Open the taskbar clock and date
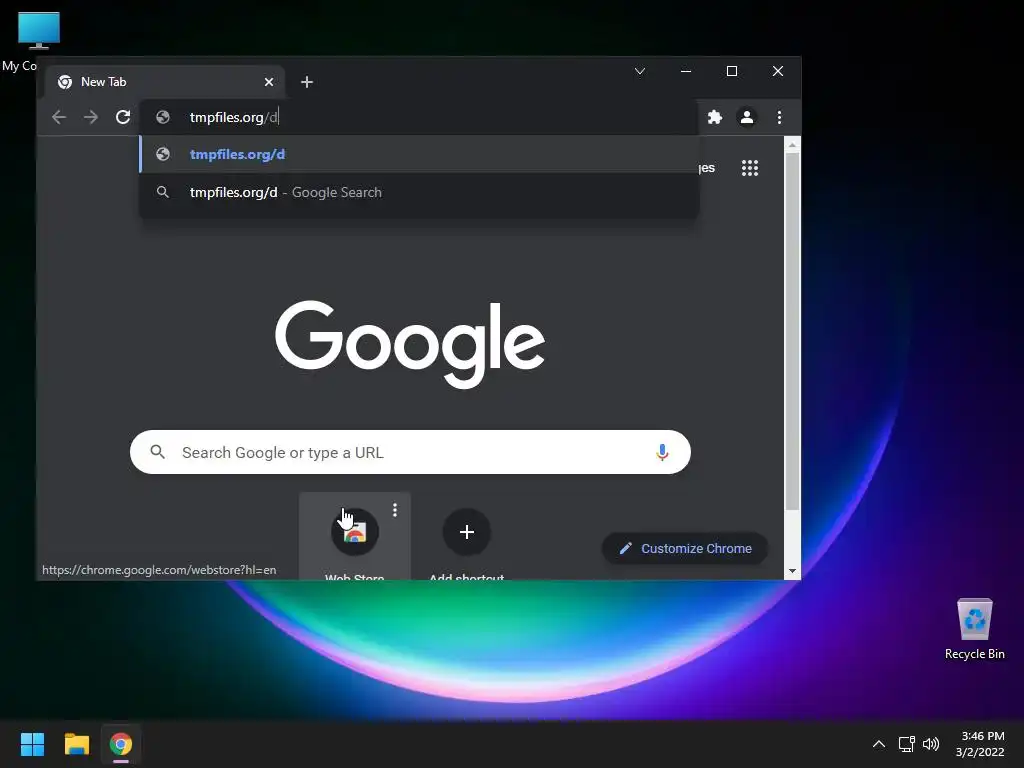Viewport: 1024px width, 768px height. click(x=980, y=744)
